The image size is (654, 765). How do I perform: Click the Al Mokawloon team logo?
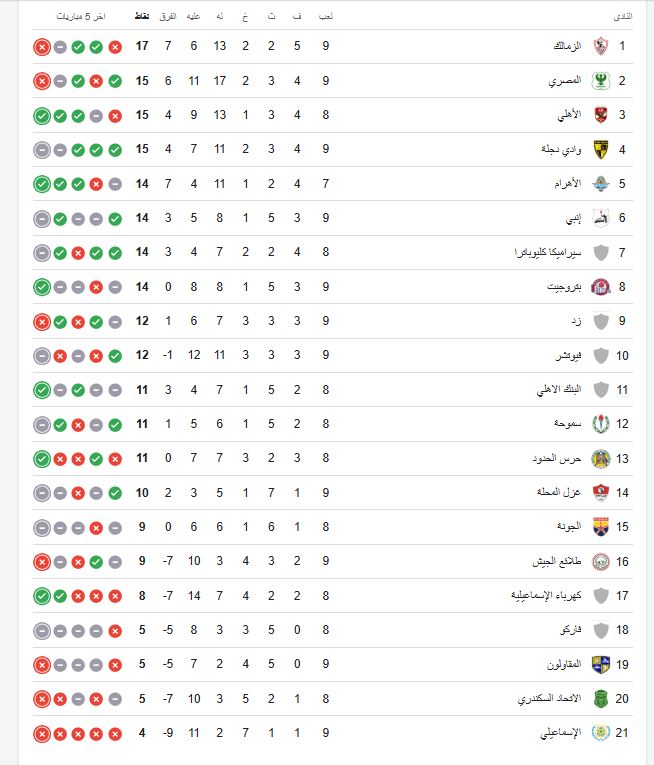[601, 665]
